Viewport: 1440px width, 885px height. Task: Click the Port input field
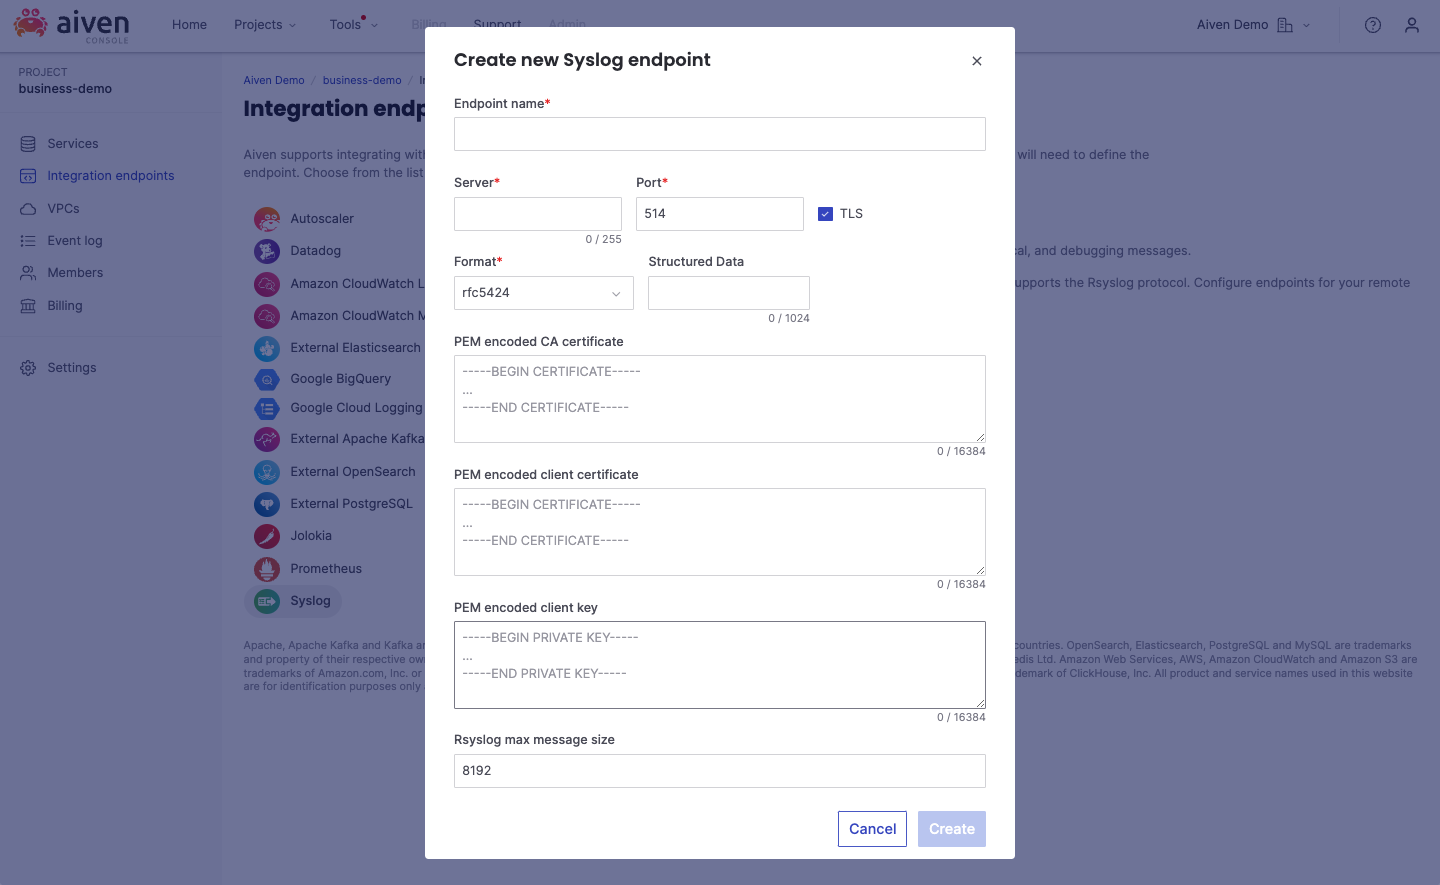(719, 213)
